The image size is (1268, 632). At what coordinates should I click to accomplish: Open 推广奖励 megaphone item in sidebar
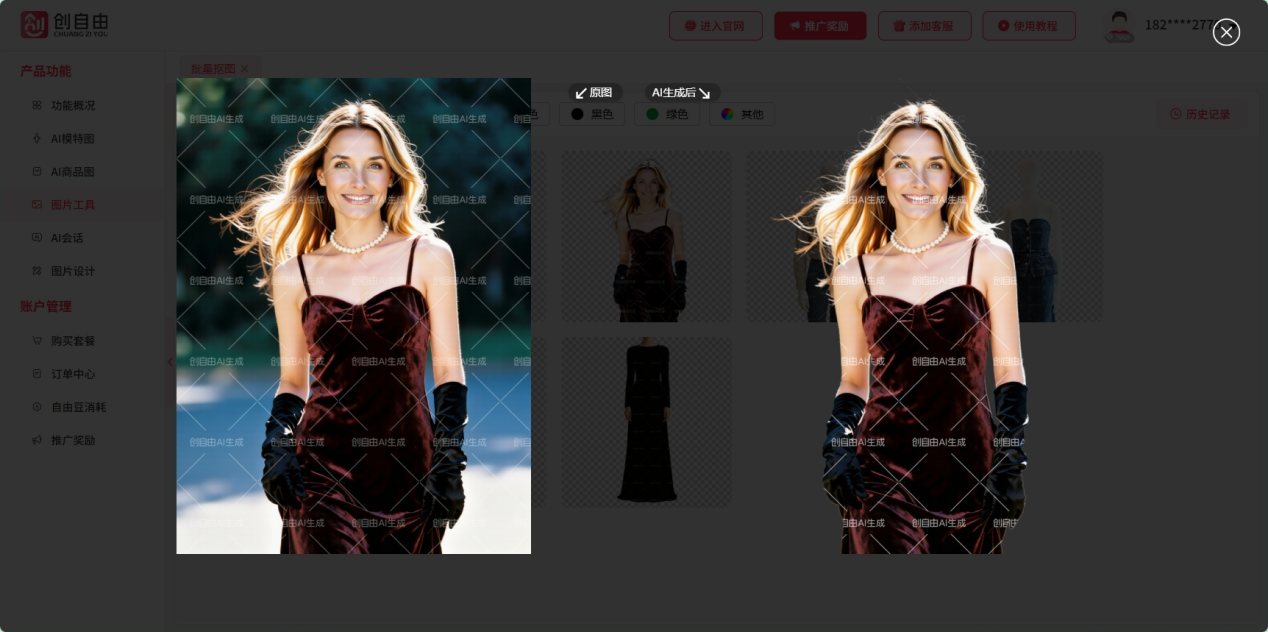coord(72,440)
